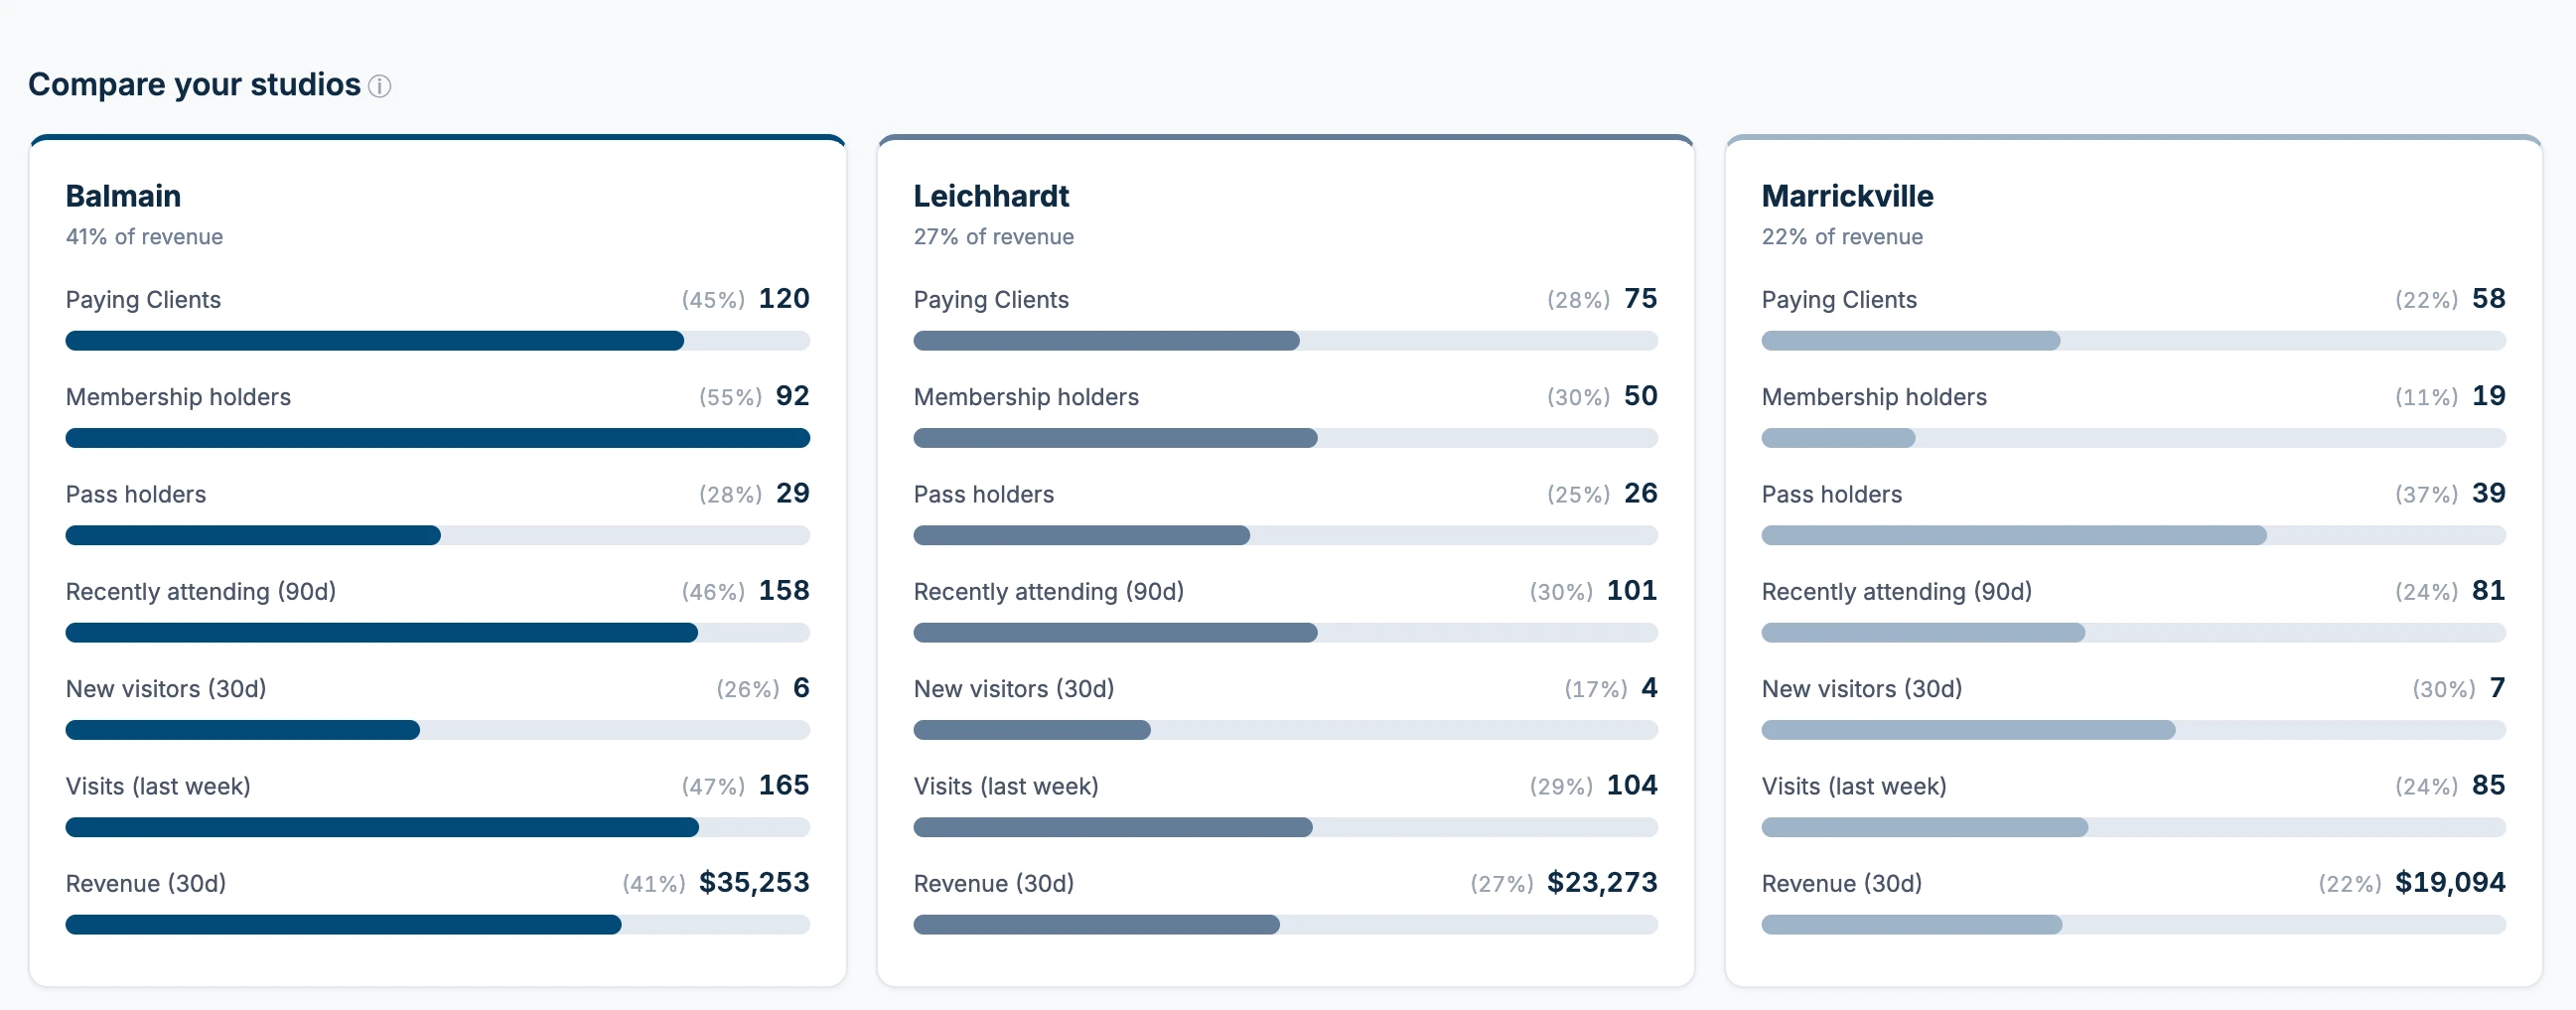The image size is (2576, 1010).
Task: Click the (11%) share beside Marrickville Membership holders
Action: coord(2426,397)
